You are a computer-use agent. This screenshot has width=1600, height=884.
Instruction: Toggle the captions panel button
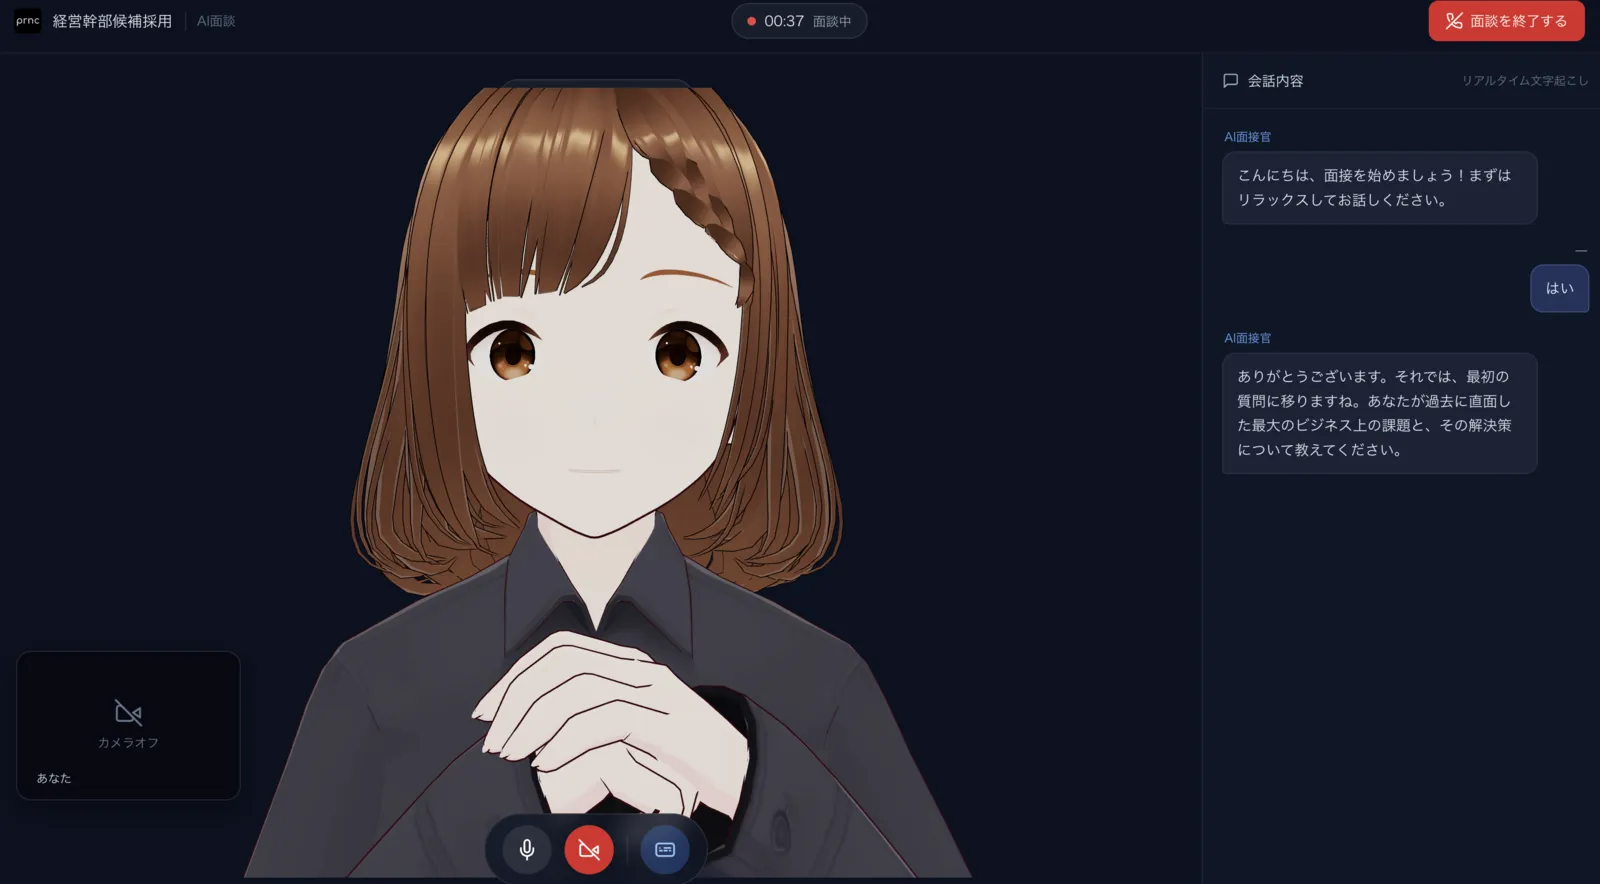665,850
